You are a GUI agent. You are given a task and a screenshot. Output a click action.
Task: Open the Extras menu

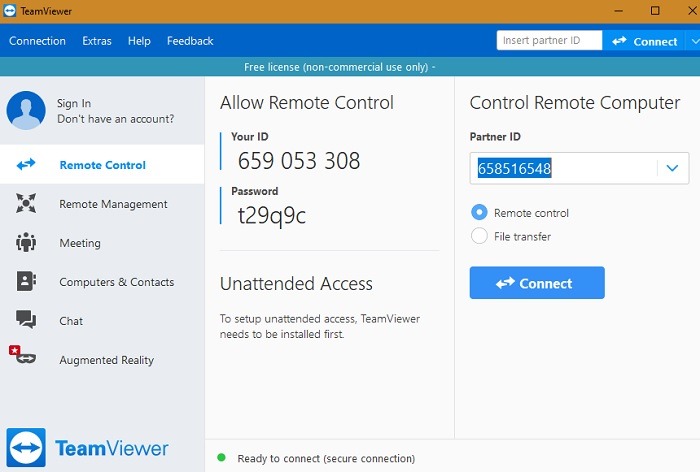97,41
